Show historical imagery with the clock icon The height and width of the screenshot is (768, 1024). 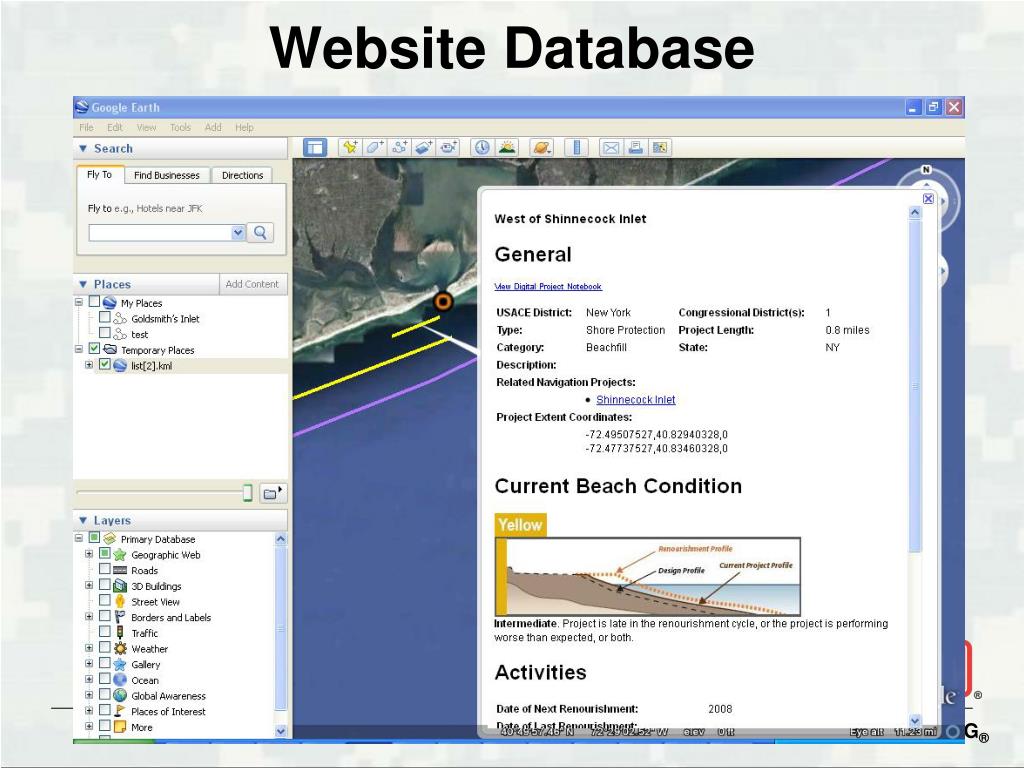pyautogui.click(x=482, y=148)
